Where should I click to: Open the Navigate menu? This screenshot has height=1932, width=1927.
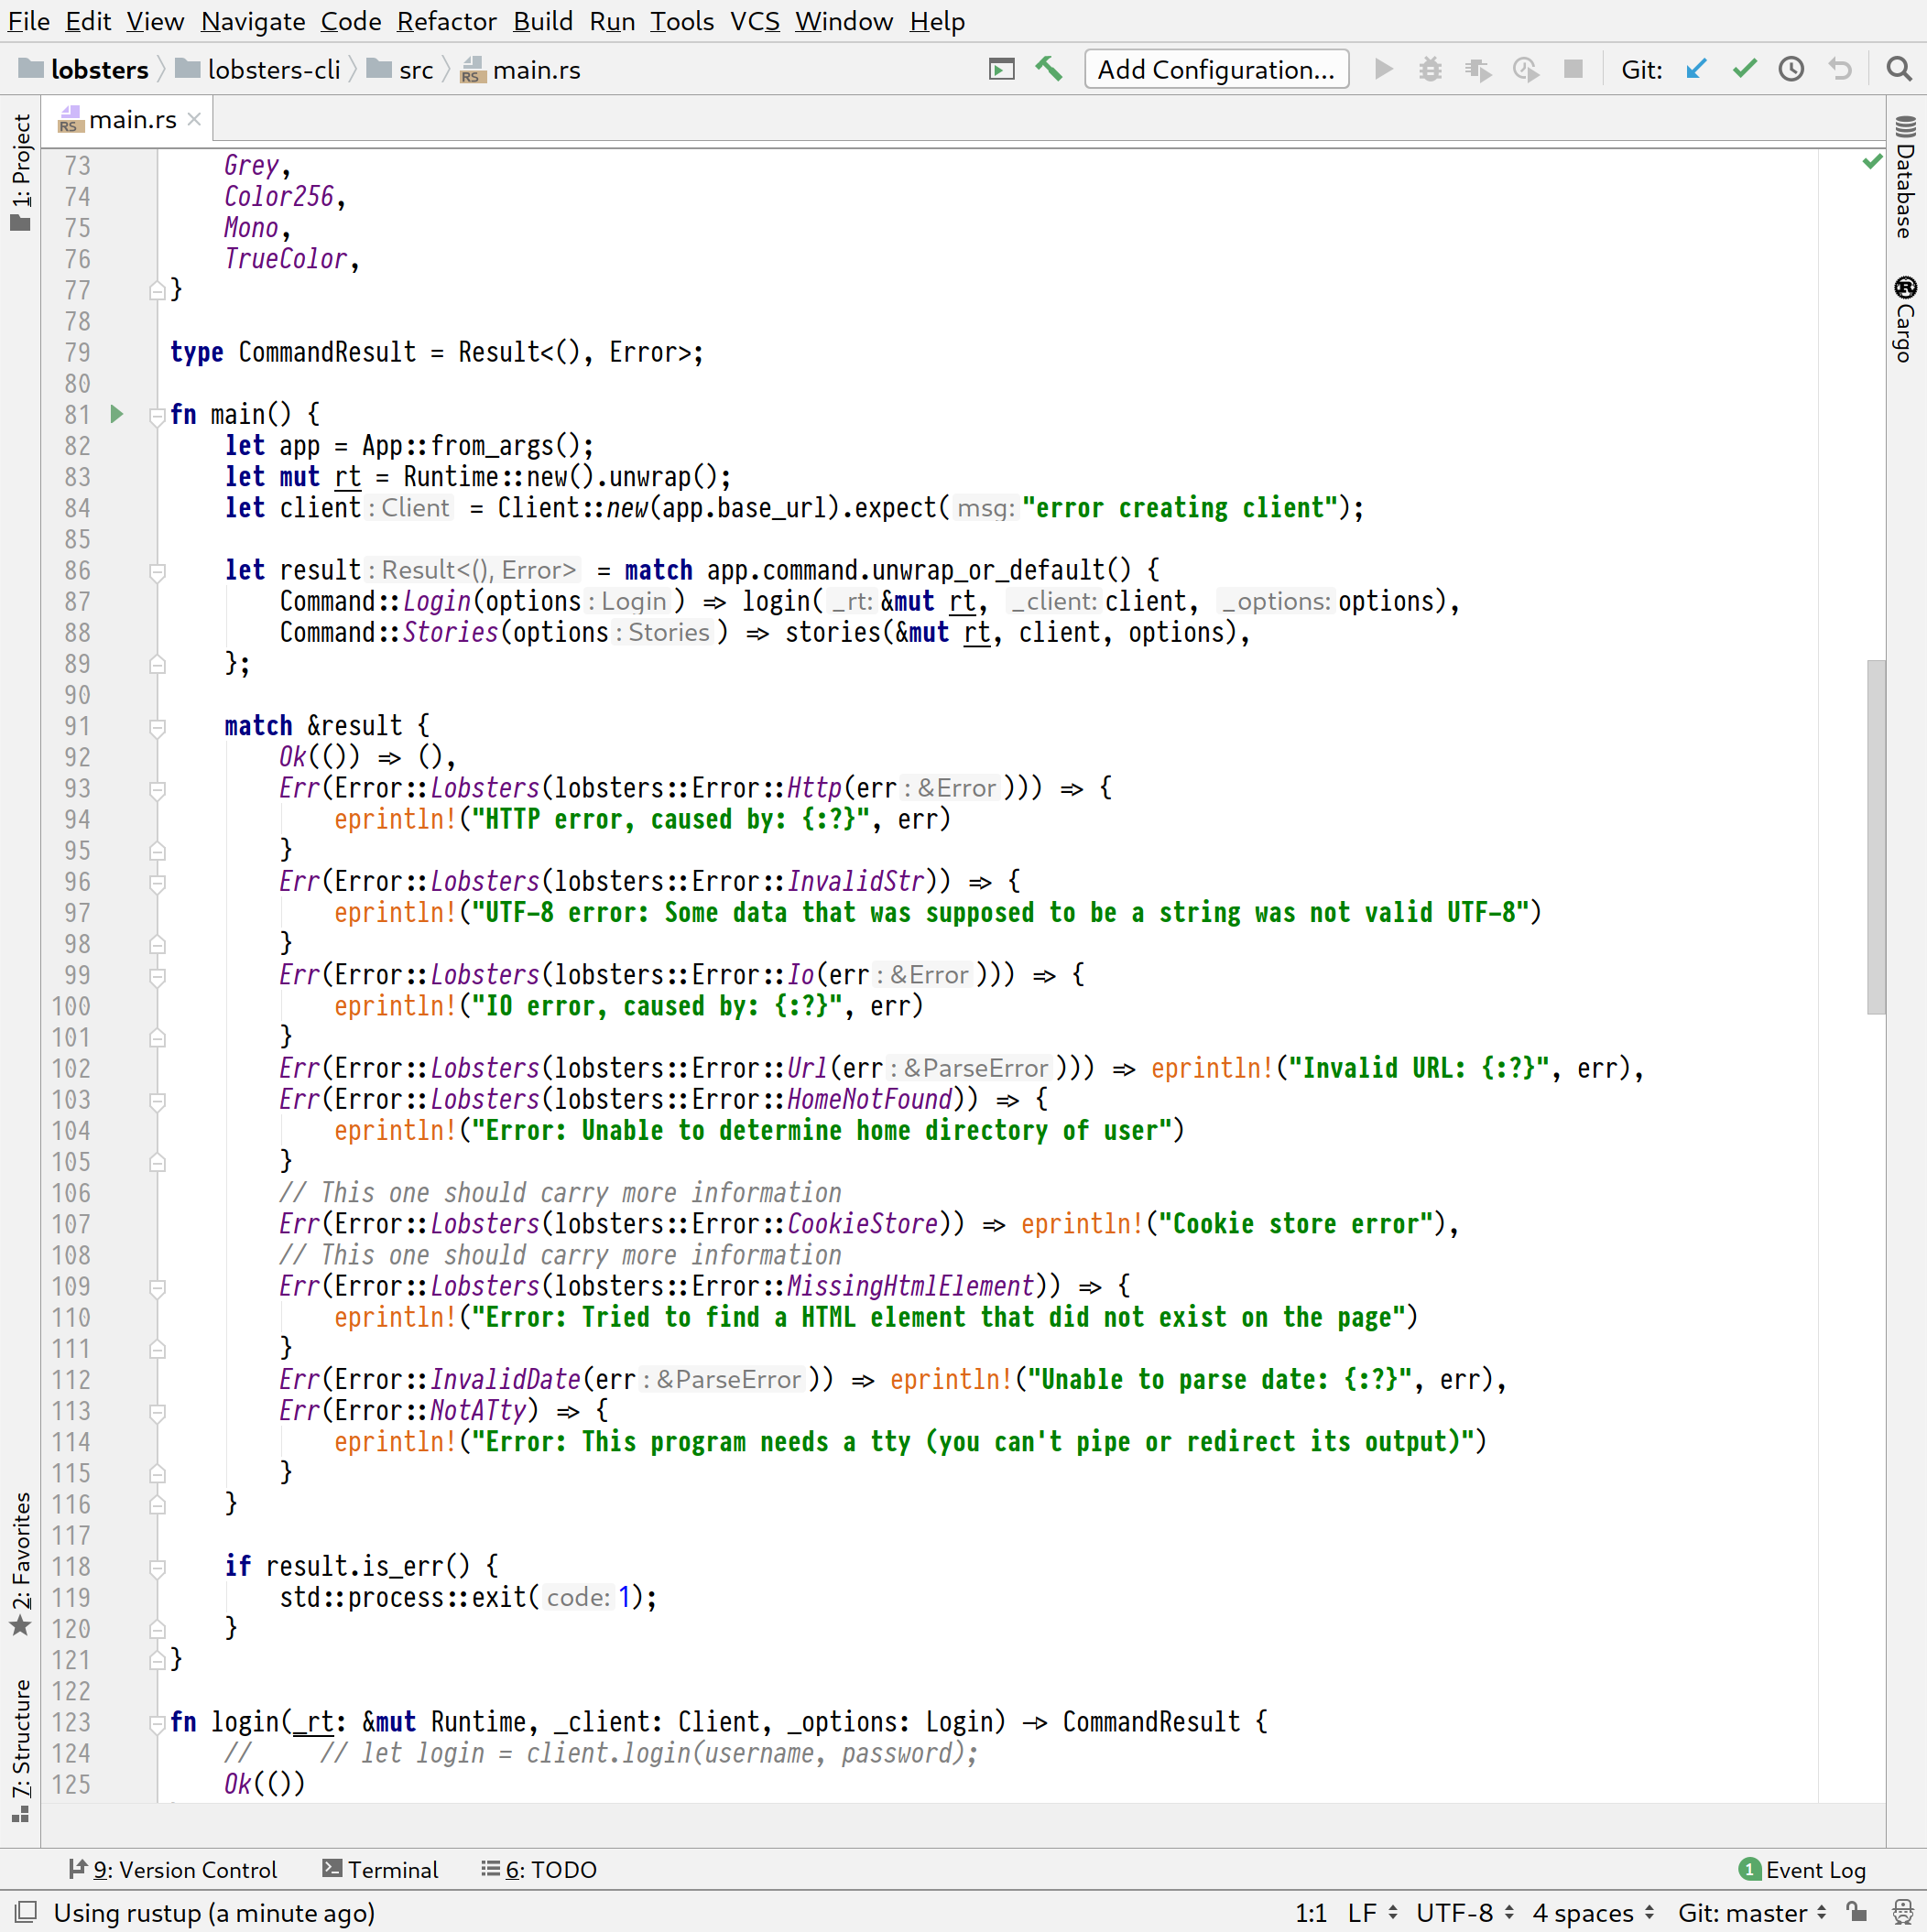253,21
